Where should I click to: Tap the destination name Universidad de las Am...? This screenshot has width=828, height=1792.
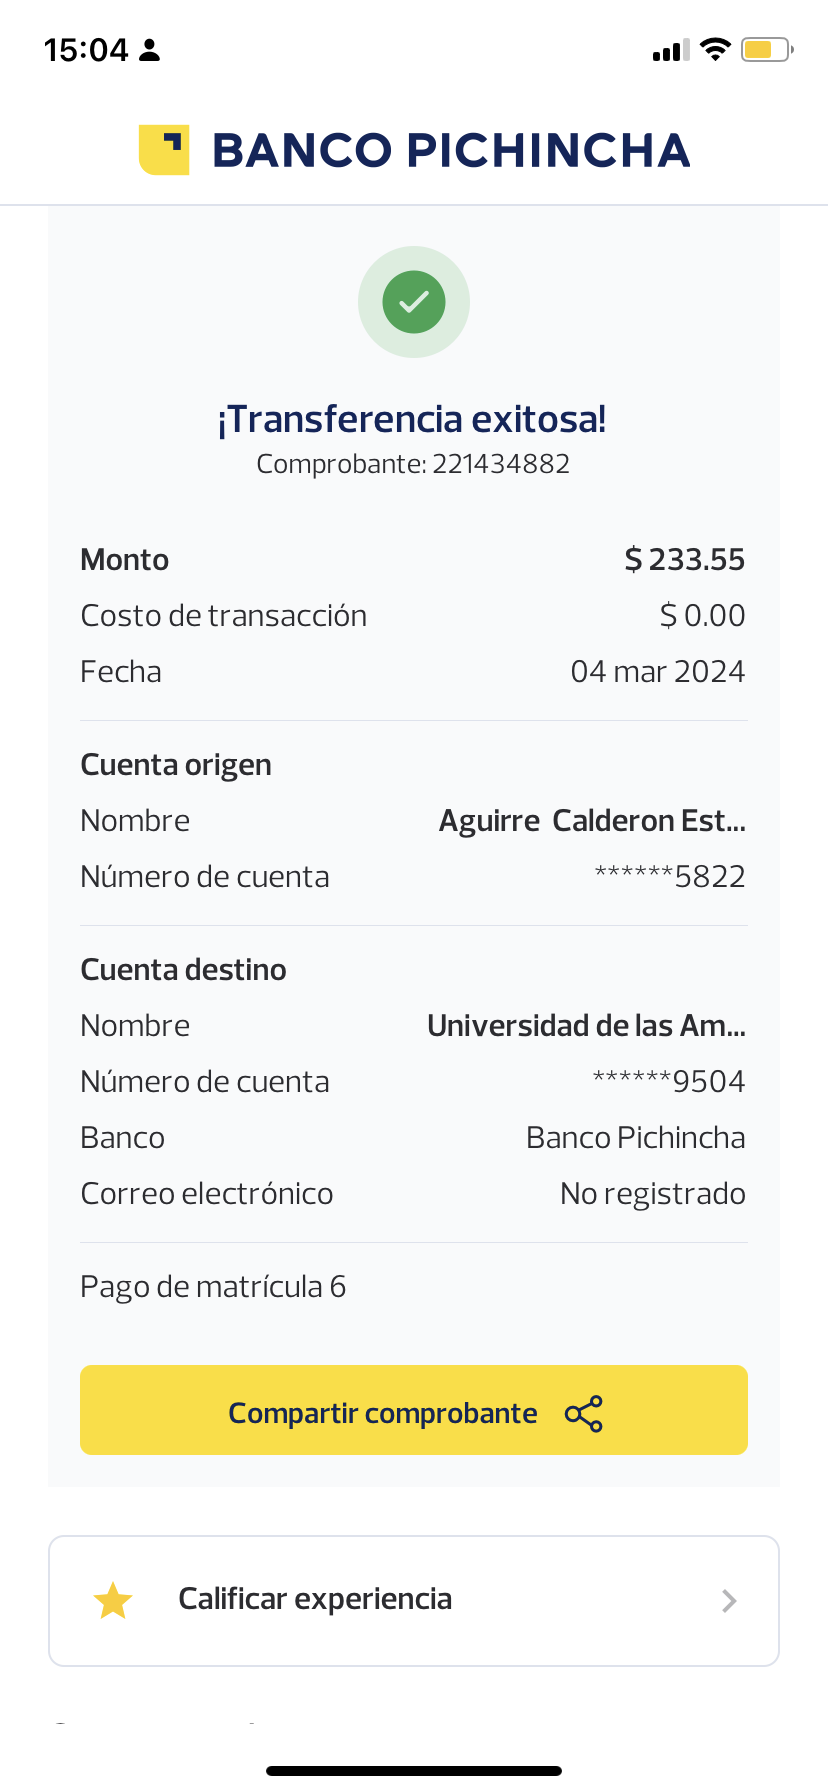click(586, 1026)
